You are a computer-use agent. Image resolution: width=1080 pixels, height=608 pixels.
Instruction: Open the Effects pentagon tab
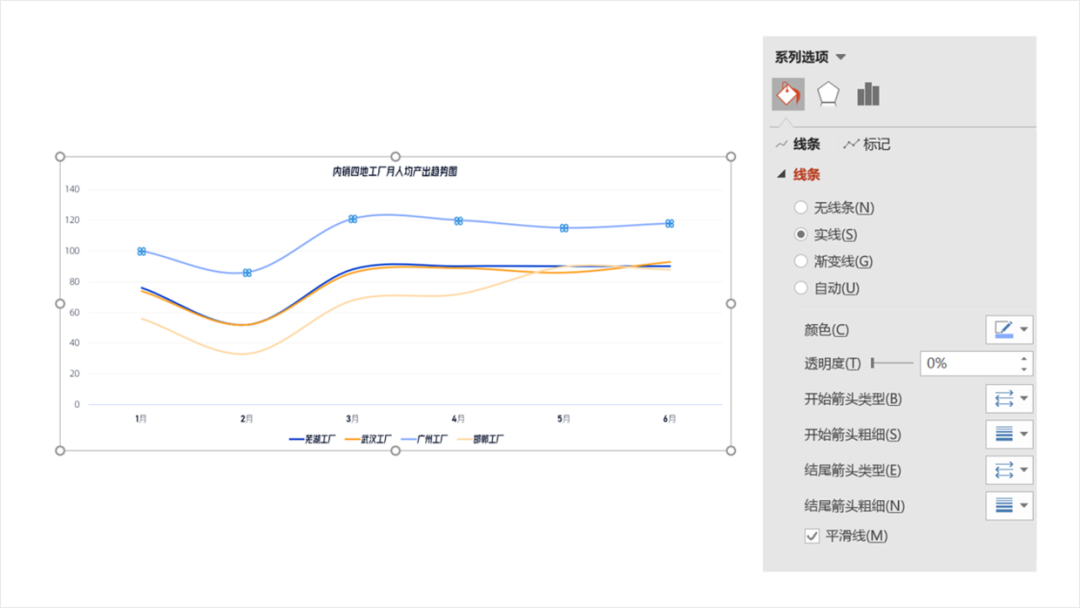pos(828,94)
